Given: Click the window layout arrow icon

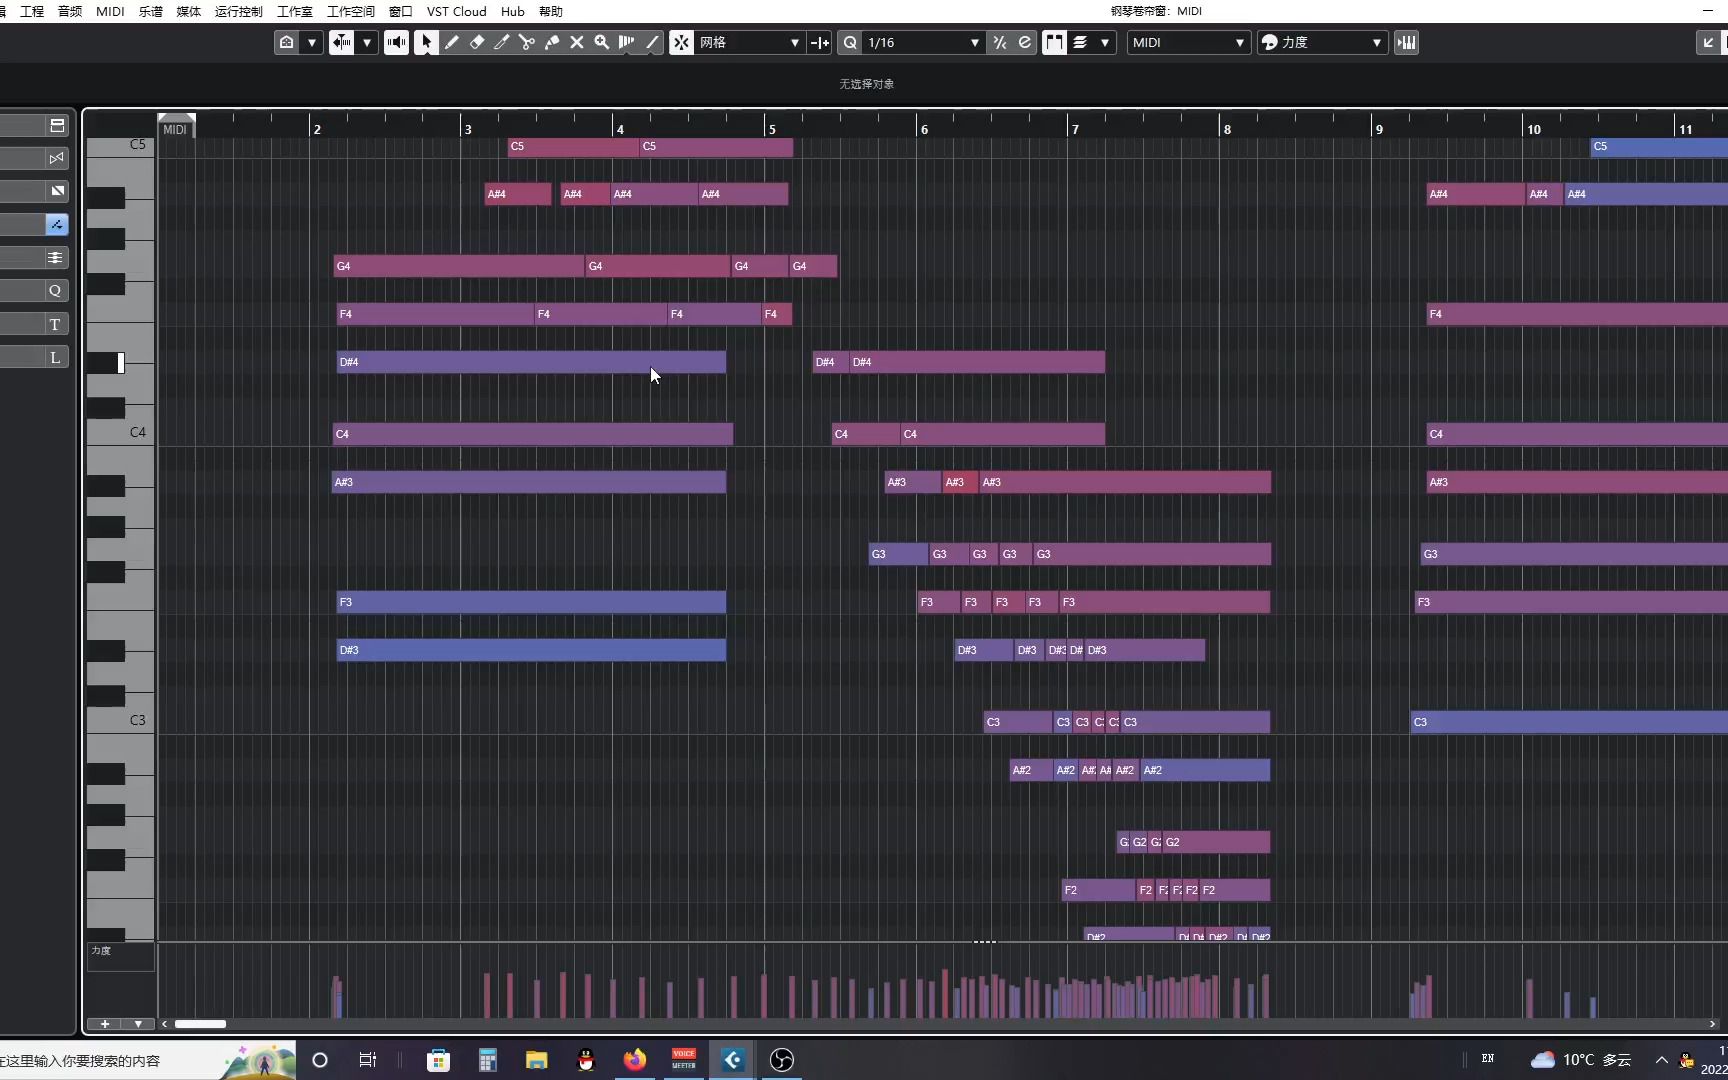Looking at the screenshot, I should click(x=1708, y=42).
